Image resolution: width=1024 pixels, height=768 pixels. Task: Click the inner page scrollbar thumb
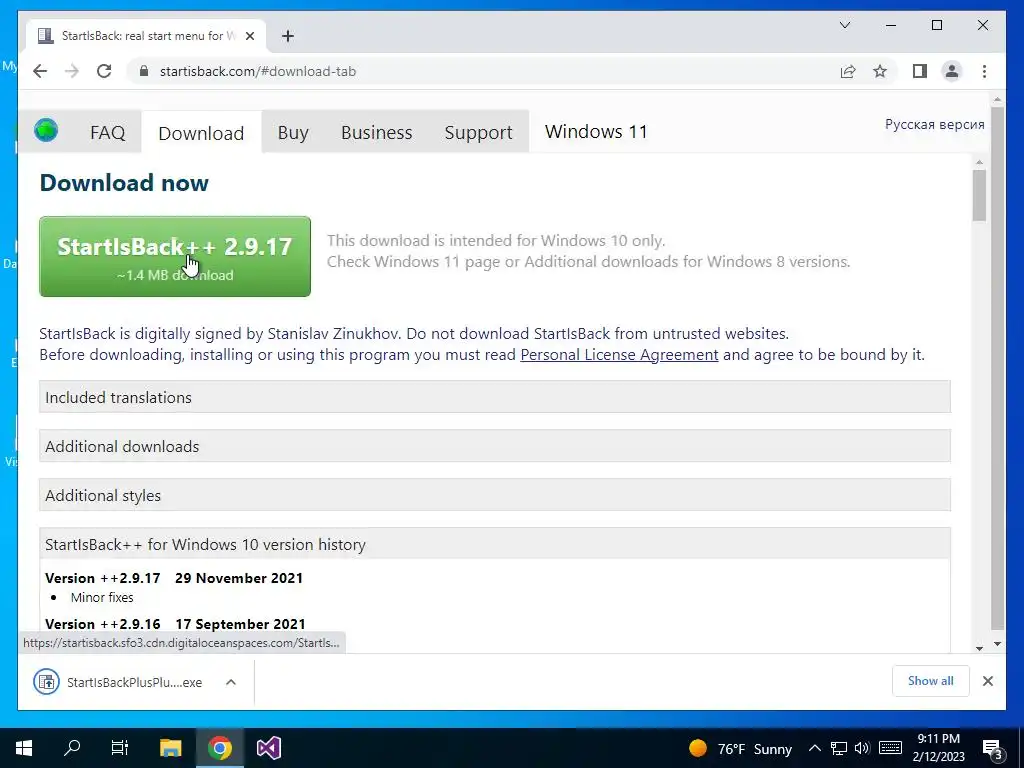[979, 195]
